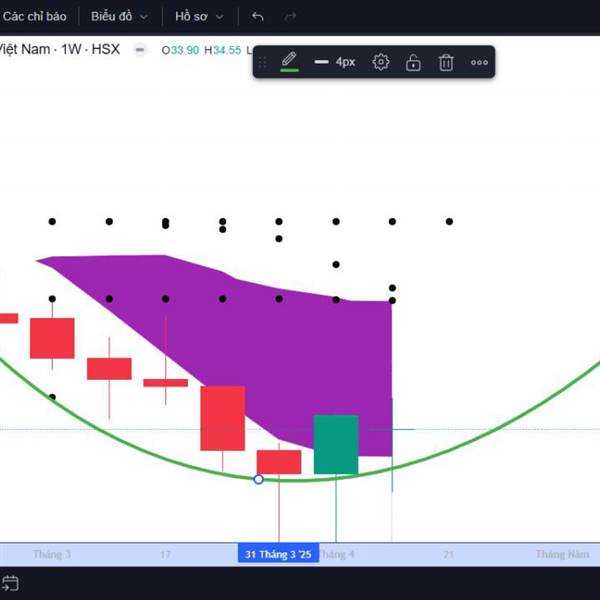Screen dimensions: 600x600
Task: Click the open price value 33.90
Action: 185,50
